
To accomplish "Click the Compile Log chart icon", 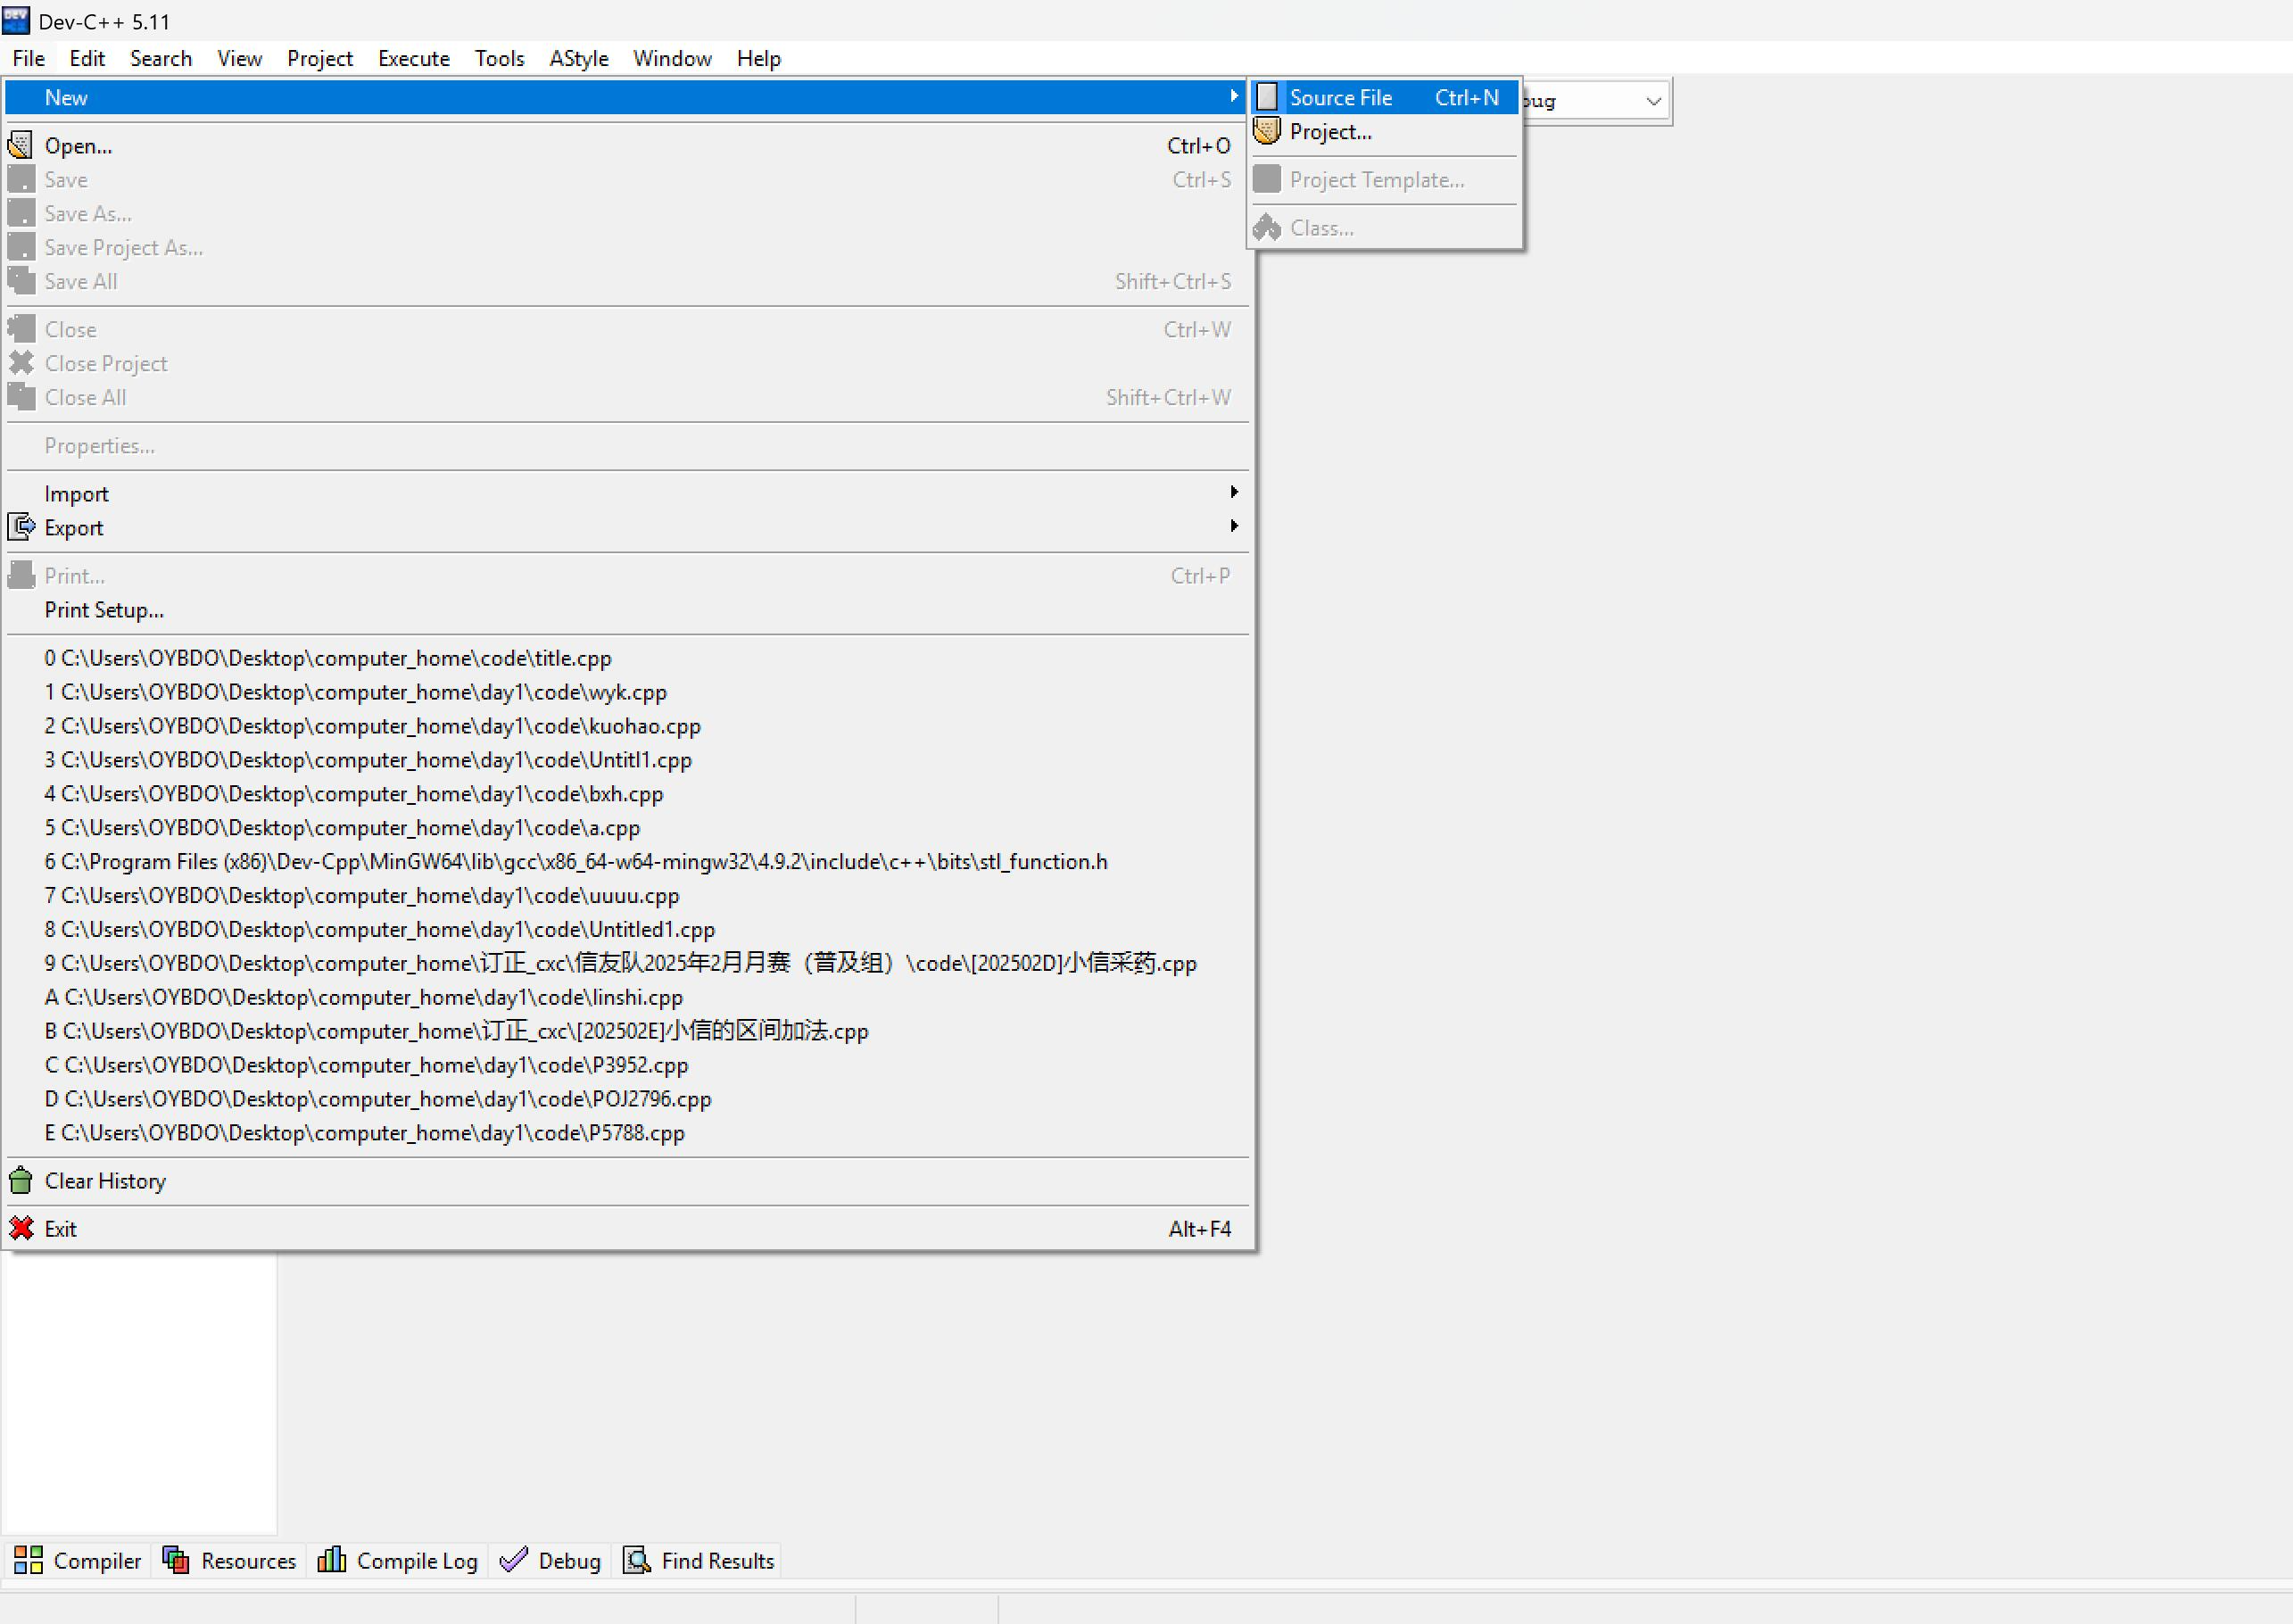I will [331, 1561].
